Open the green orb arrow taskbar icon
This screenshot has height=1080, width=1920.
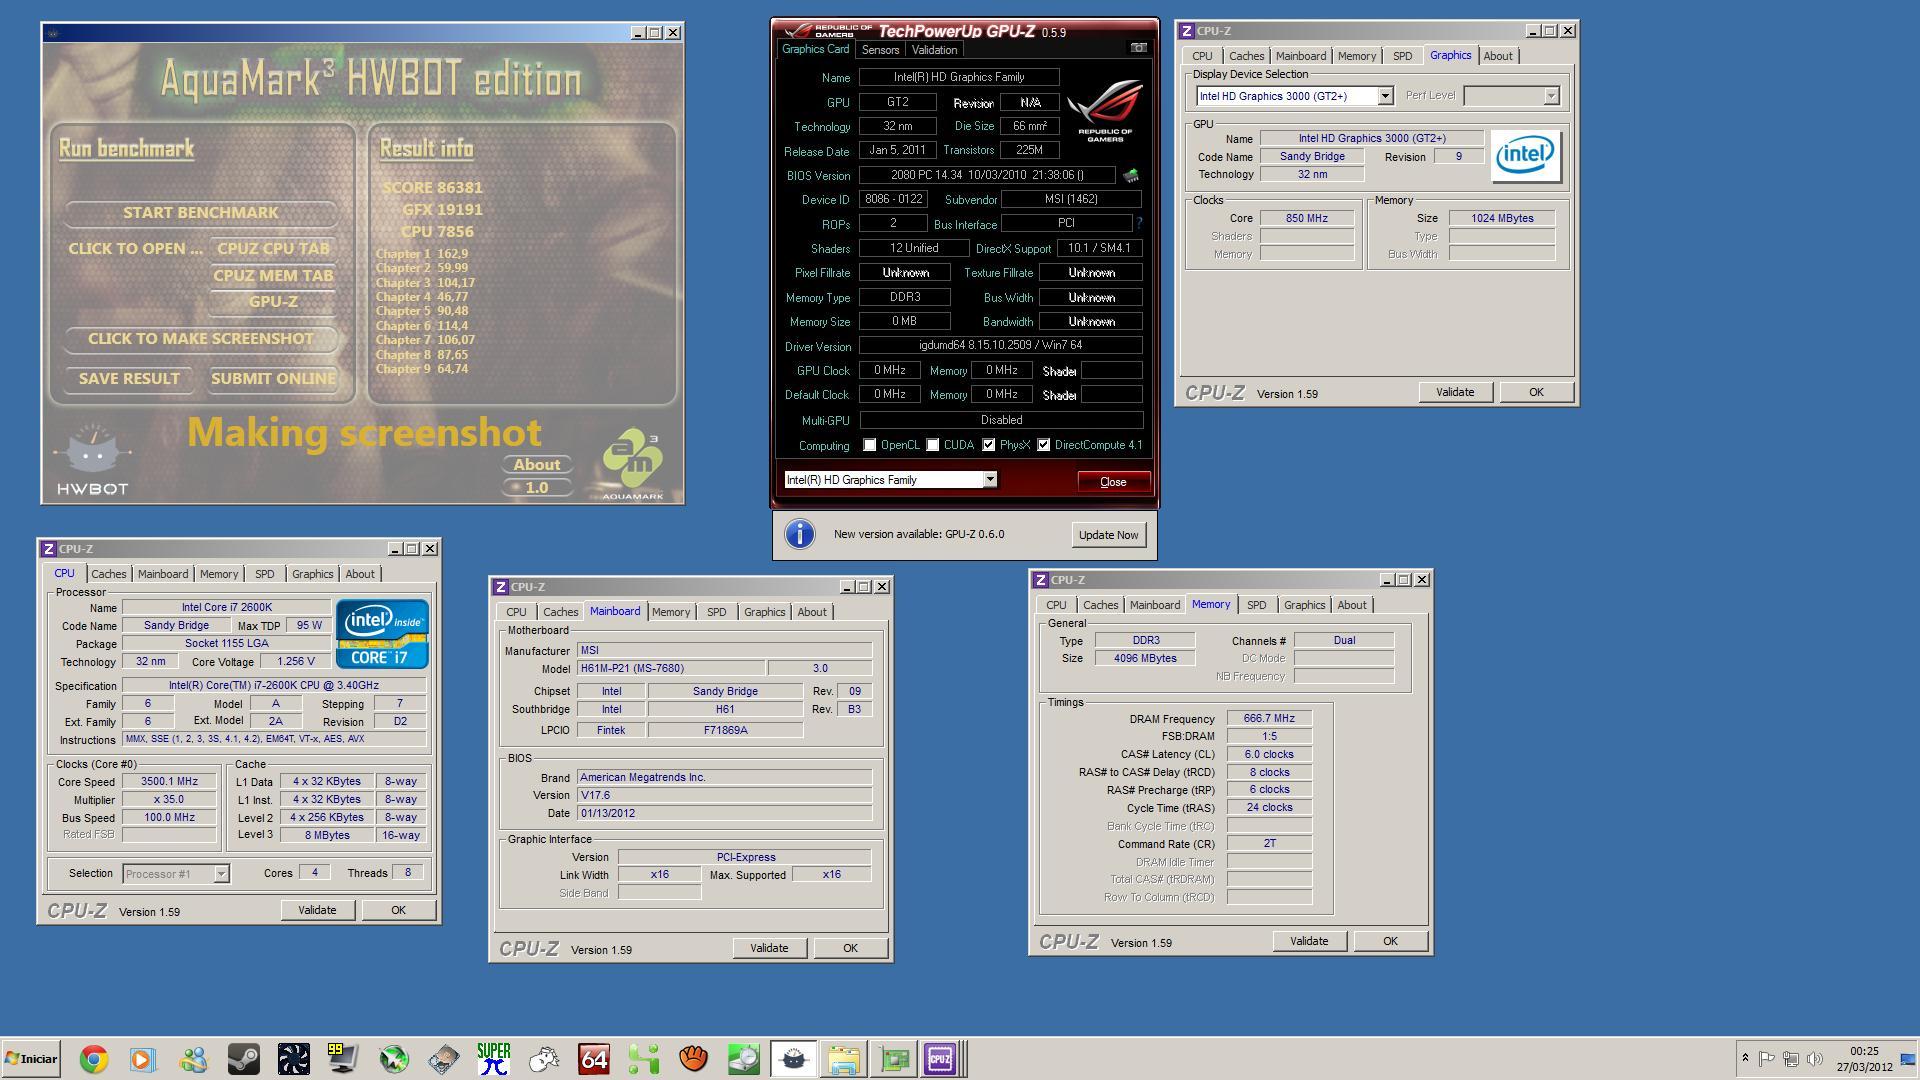click(394, 1059)
